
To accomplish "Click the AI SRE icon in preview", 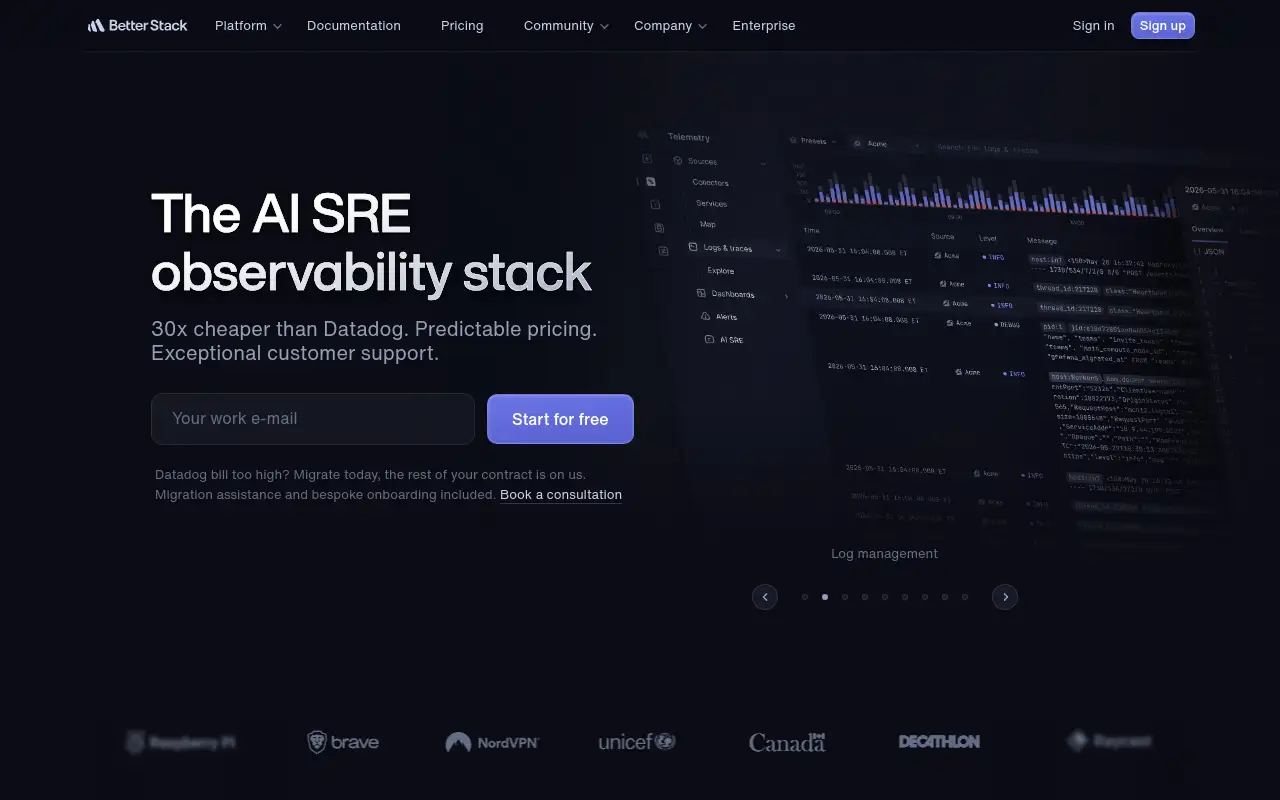I will point(709,340).
